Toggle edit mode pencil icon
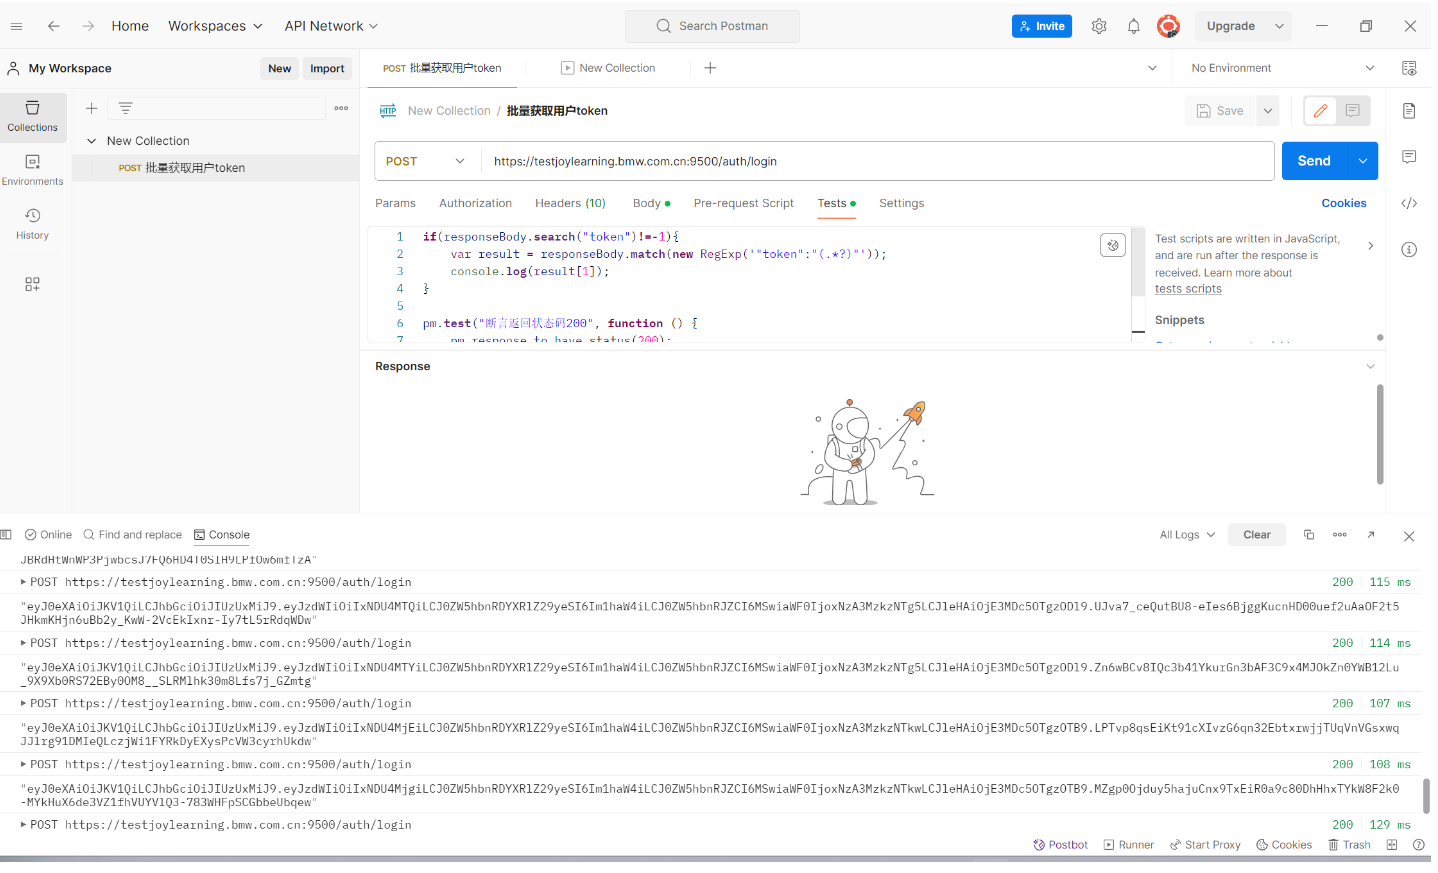 (x=1320, y=111)
